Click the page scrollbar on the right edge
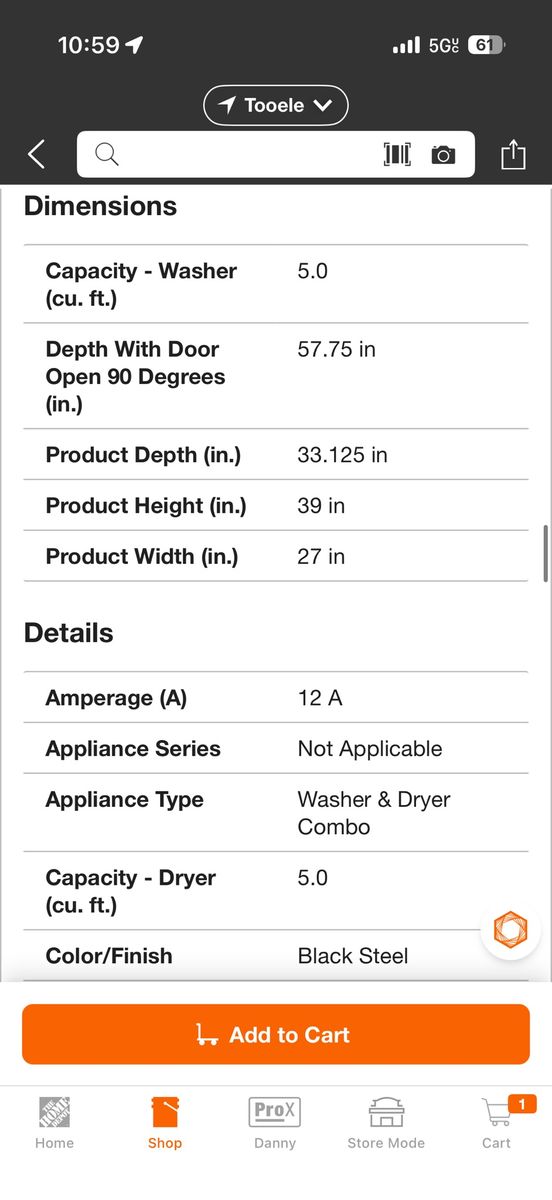 click(545, 552)
